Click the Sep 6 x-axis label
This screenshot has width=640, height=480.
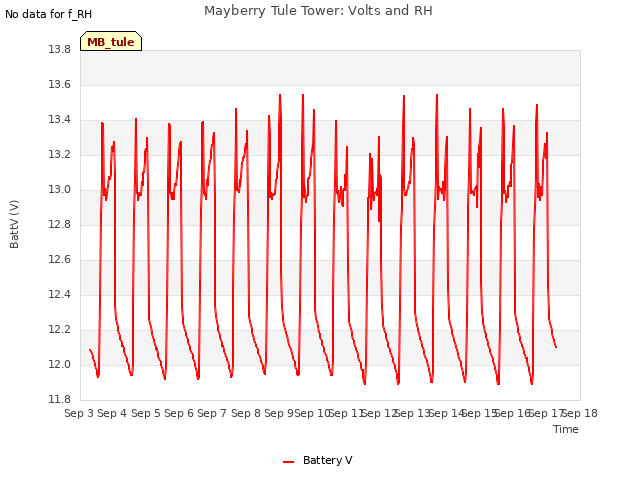click(x=179, y=413)
